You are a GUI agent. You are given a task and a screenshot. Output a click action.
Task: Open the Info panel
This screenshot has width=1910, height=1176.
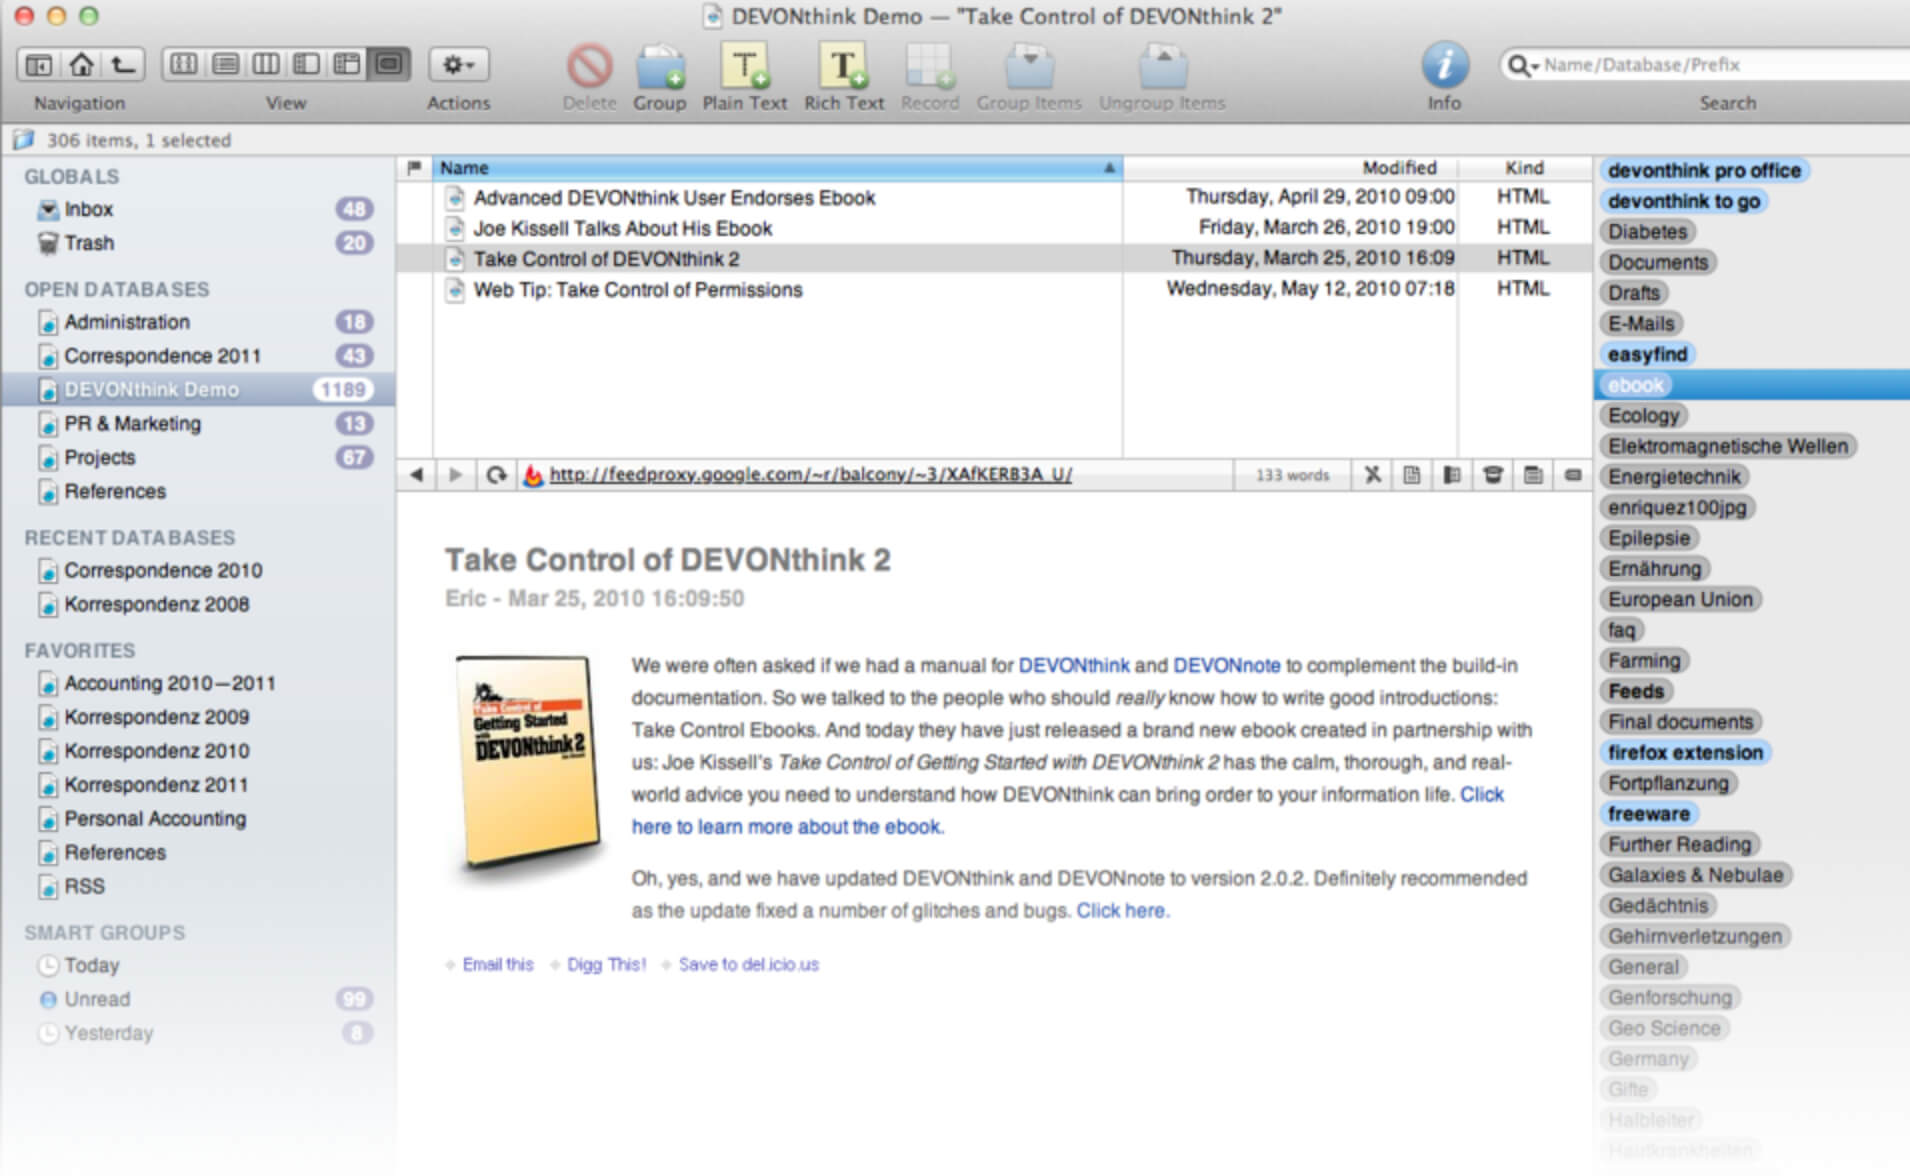1445,66
